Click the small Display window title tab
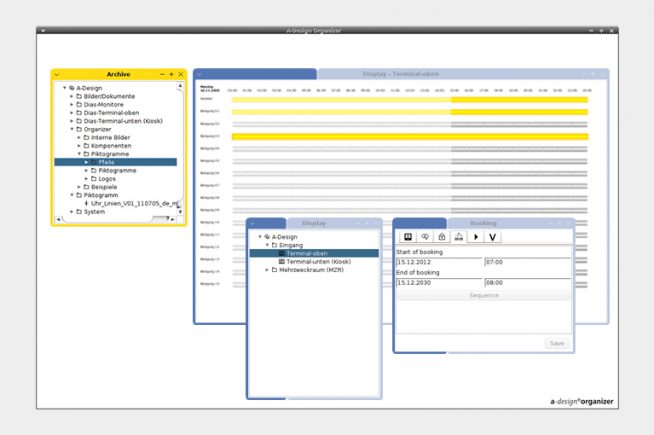This screenshot has width=654, height=435. 314,223
